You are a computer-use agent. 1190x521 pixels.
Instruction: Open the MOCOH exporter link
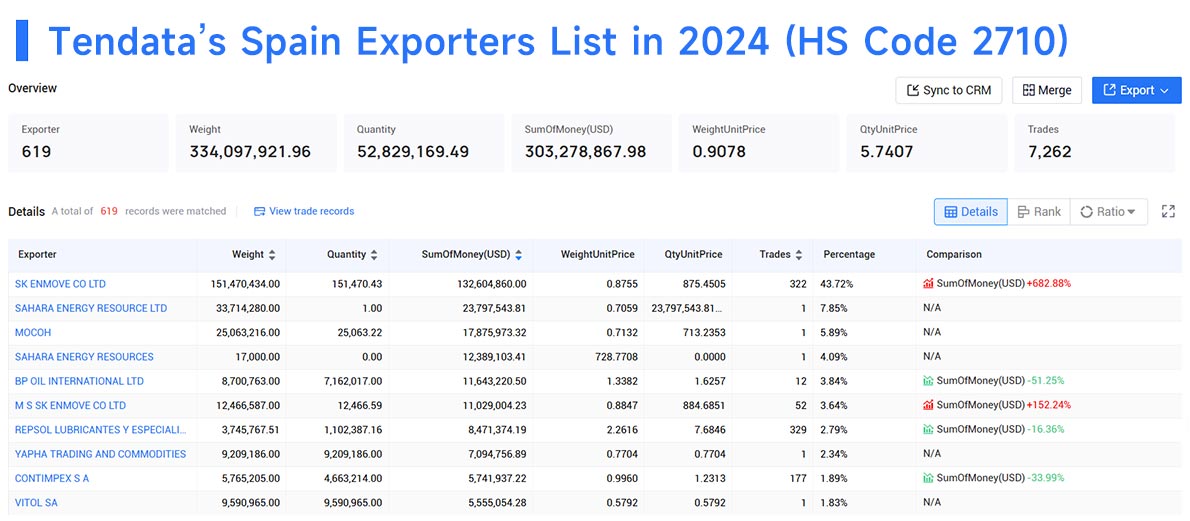click(x=33, y=333)
